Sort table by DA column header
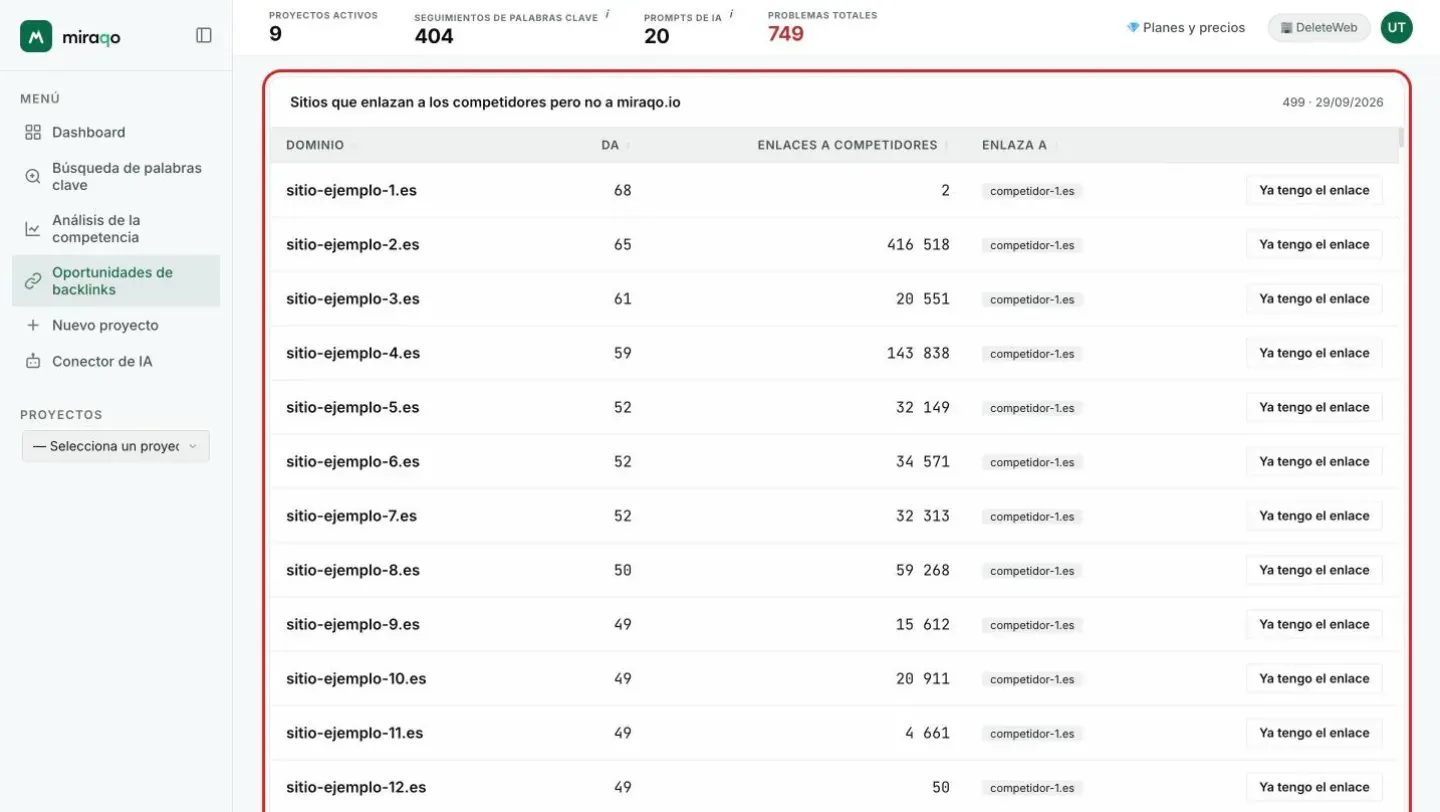Image resolution: width=1440 pixels, height=812 pixels. click(x=610, y=145)
